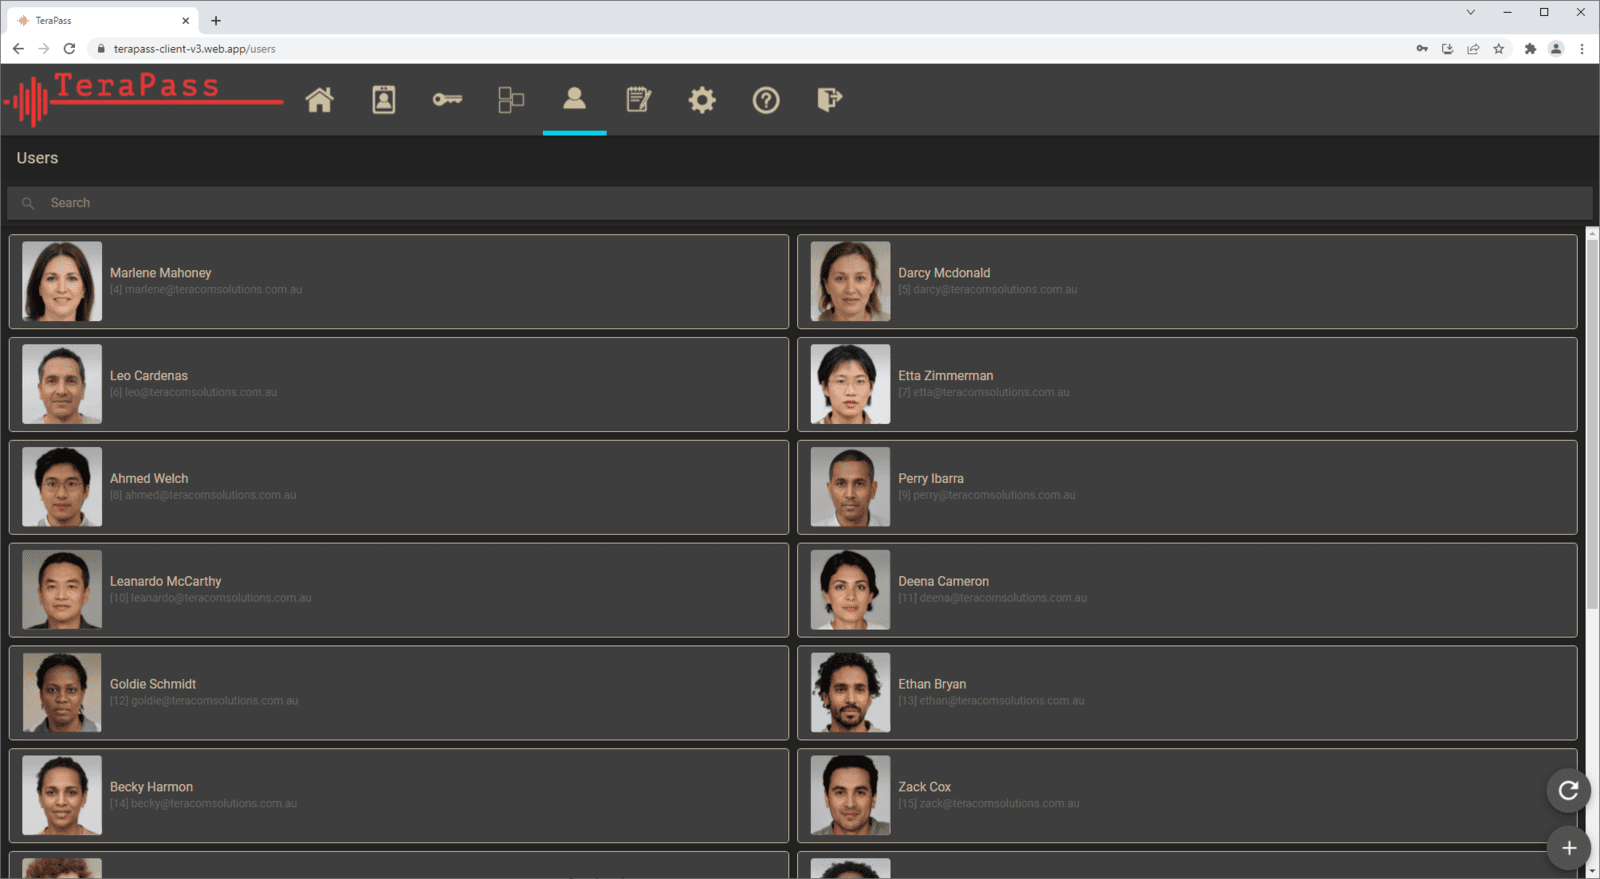This screenshot has height=879, width=1600.
Task: Click the name Ethan Bryan
Action: point(932,684)
